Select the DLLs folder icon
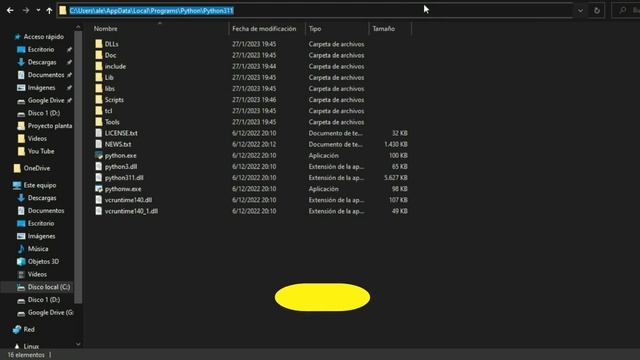Screen dimensions: 640x360 point(99,44)
